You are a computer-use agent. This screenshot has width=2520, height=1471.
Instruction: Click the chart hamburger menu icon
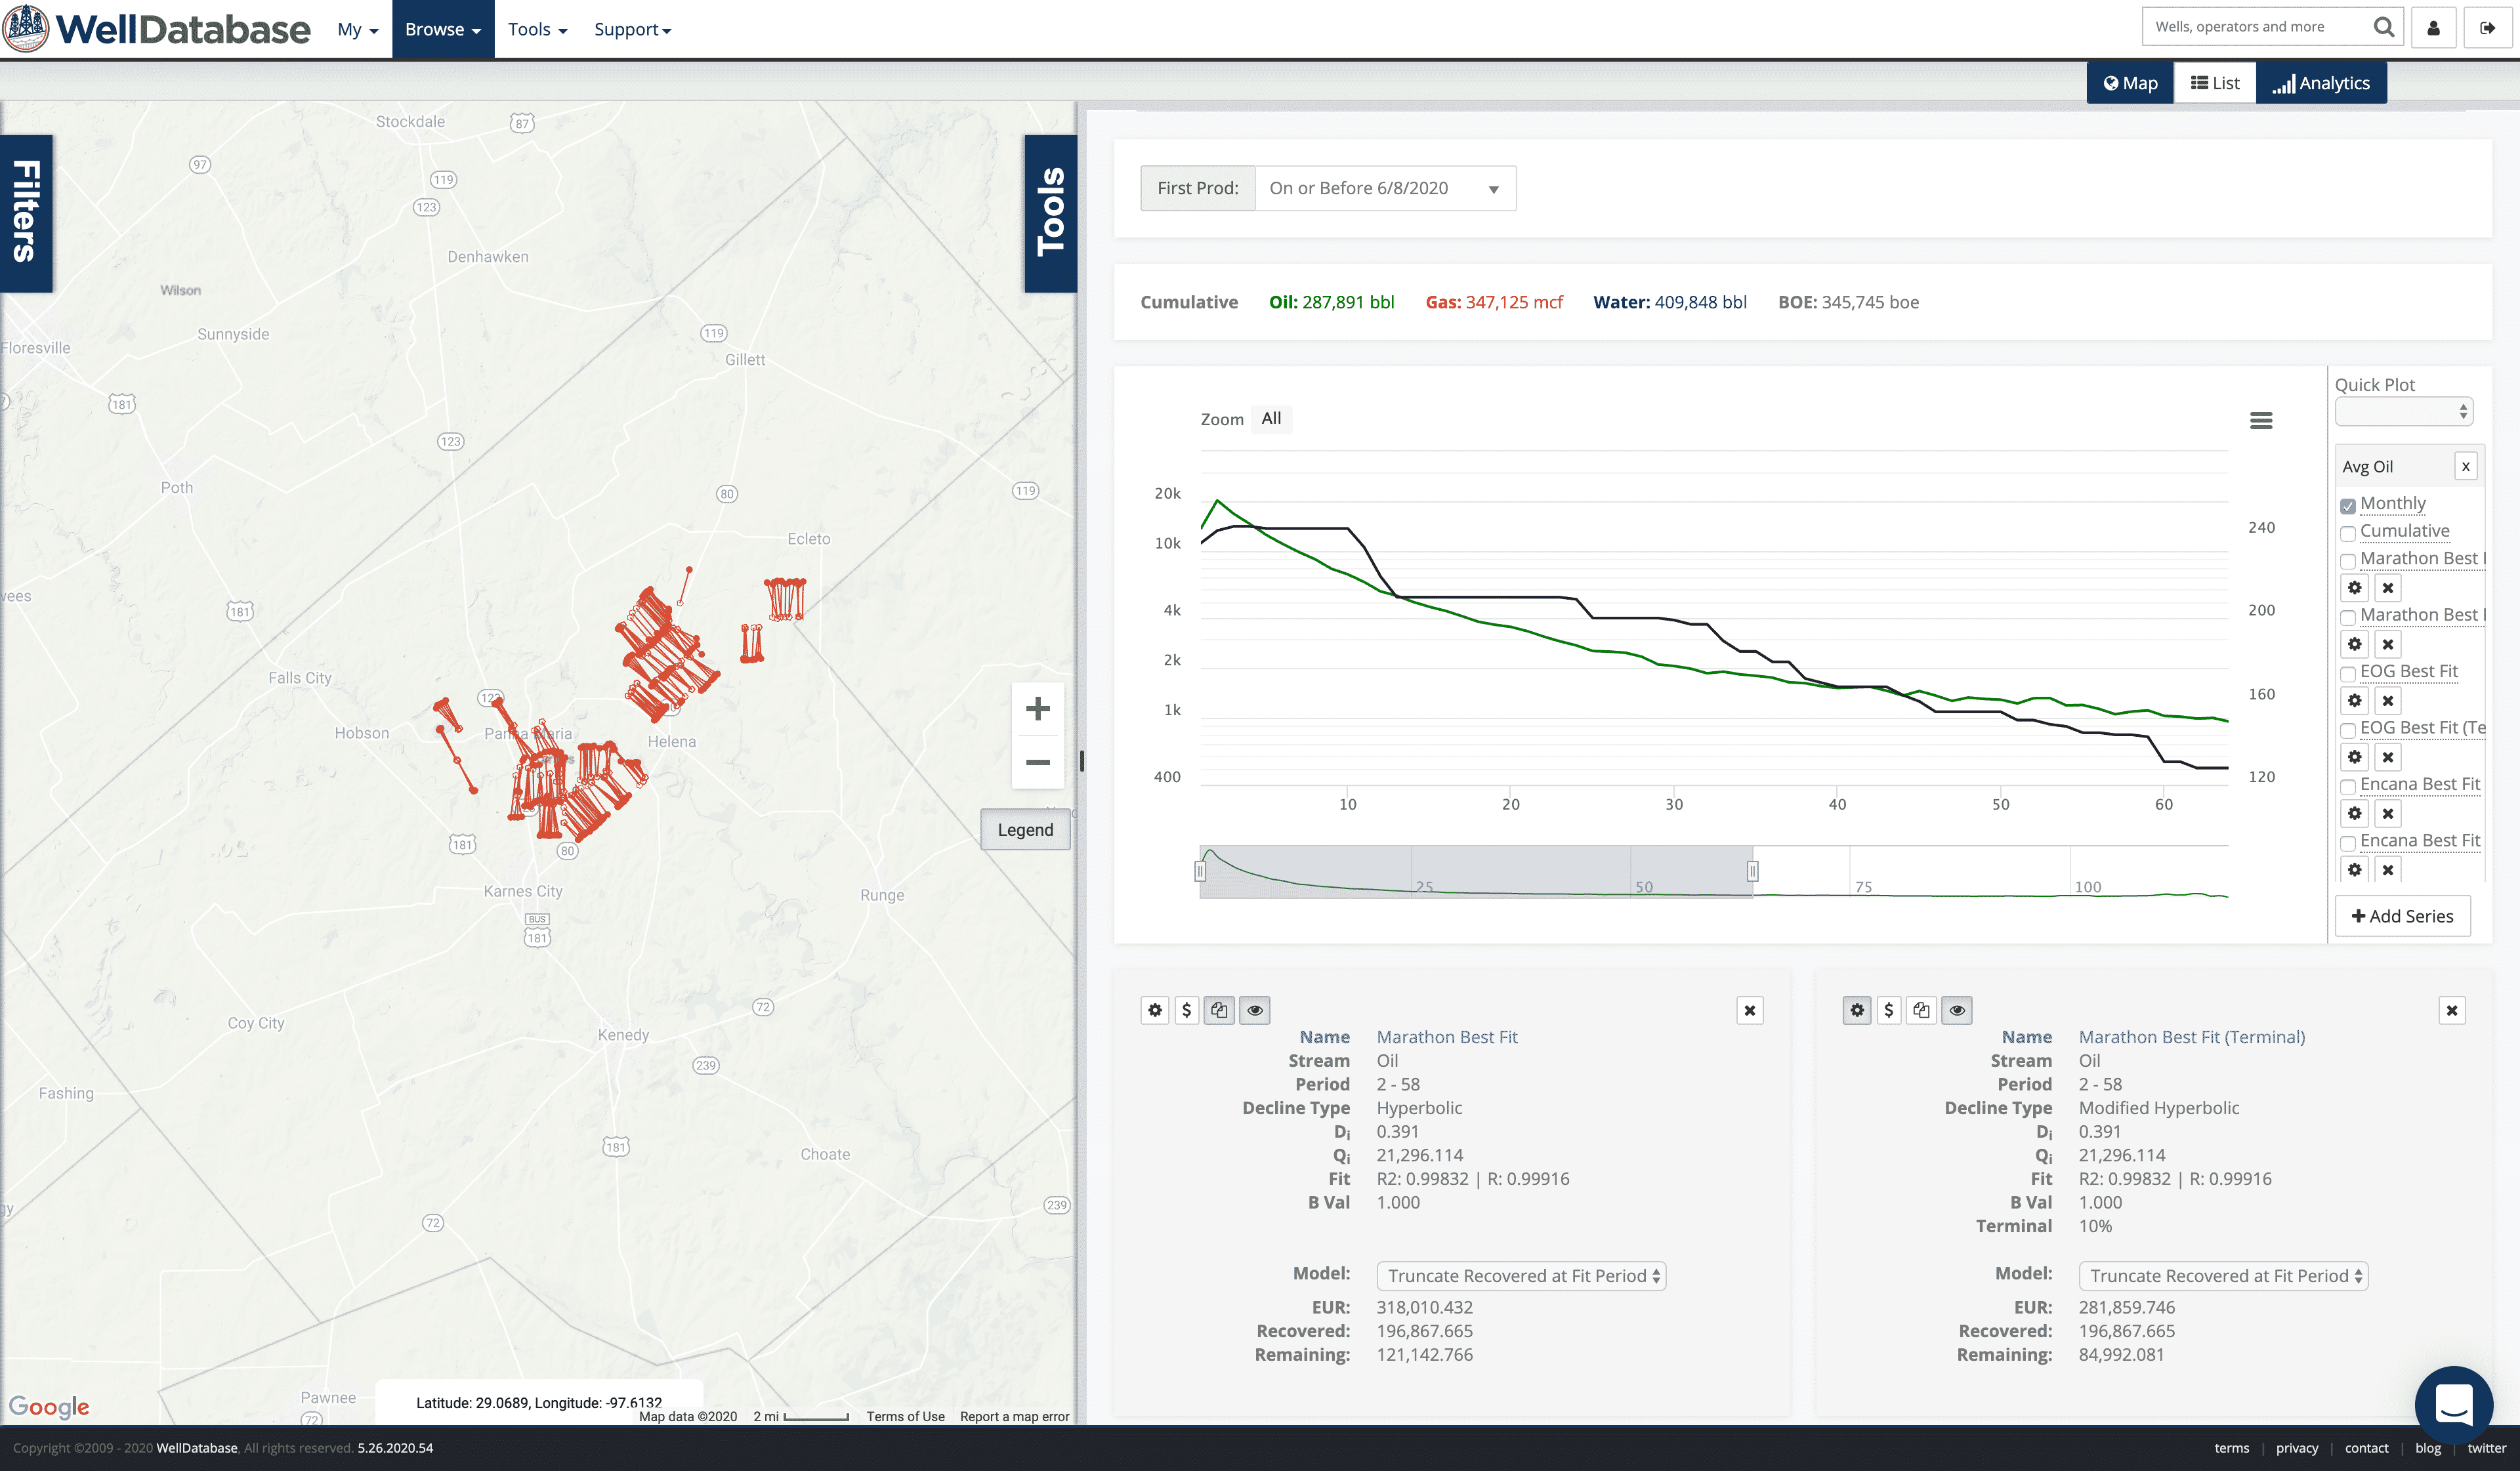pos(2260,421)
